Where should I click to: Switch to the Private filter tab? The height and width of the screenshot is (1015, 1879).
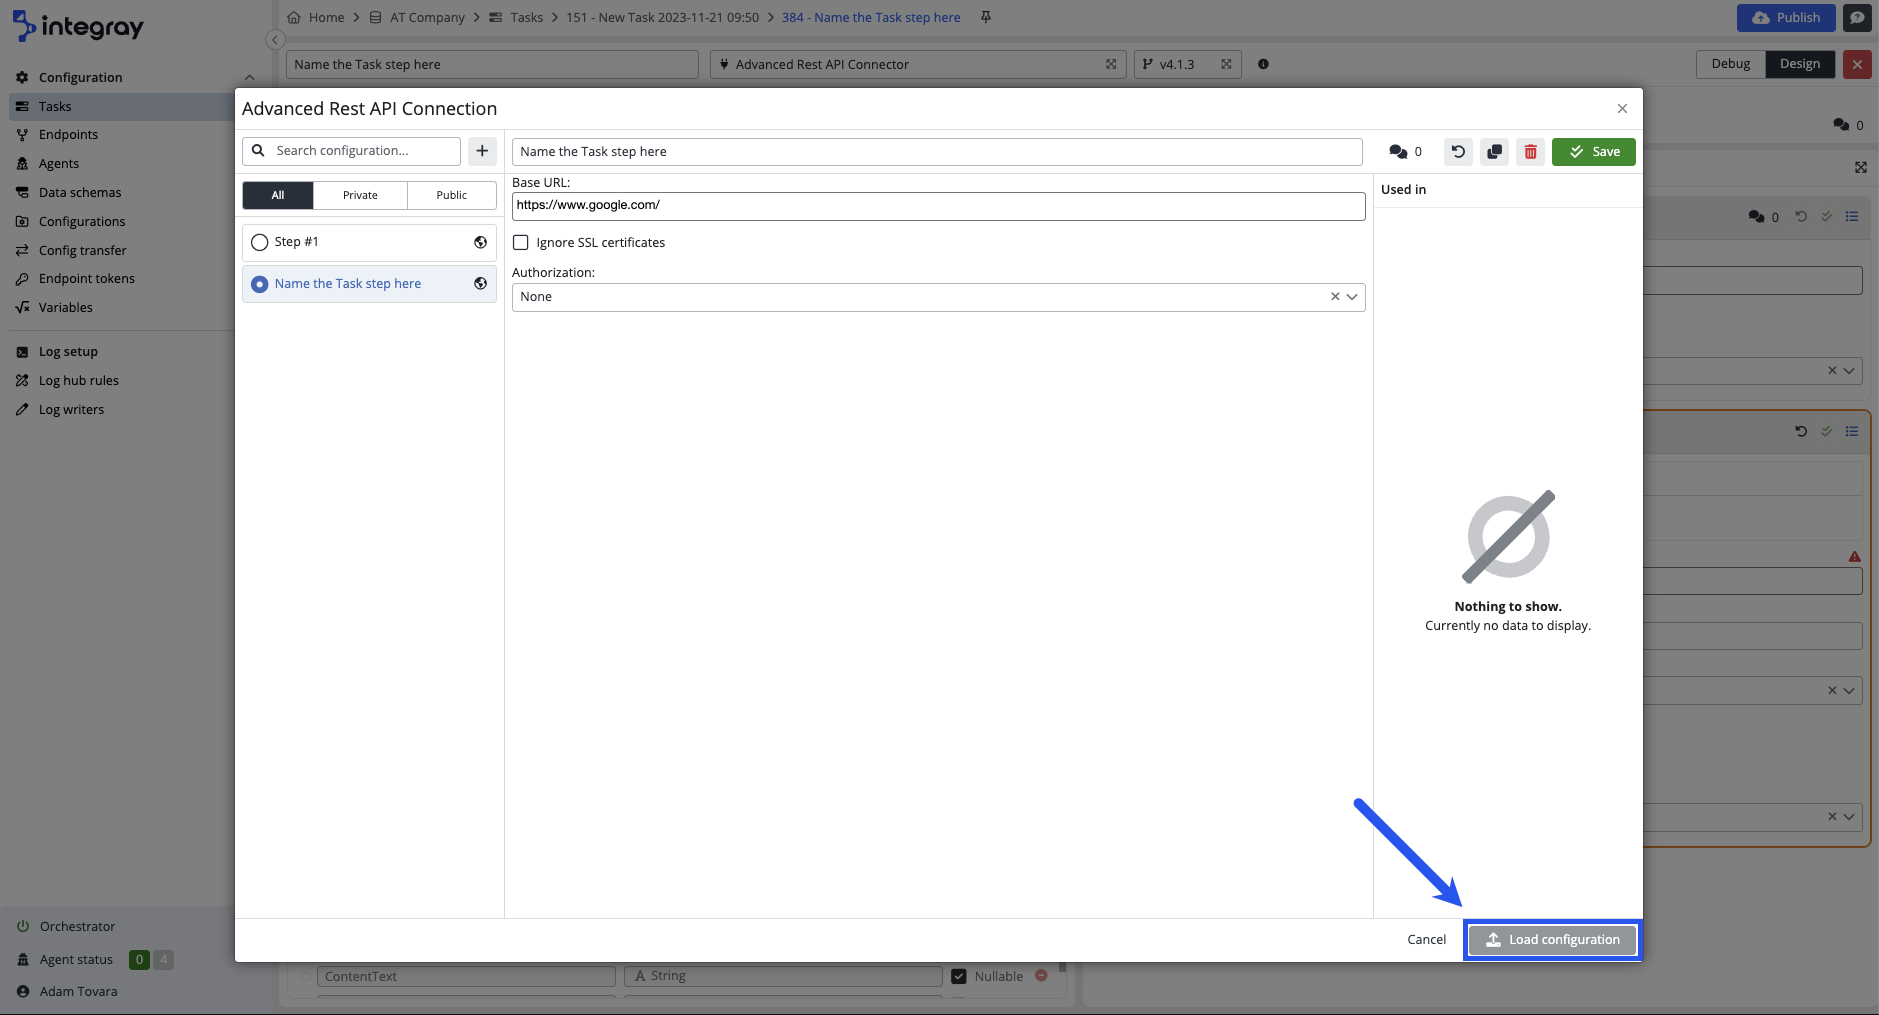(360, 195)
